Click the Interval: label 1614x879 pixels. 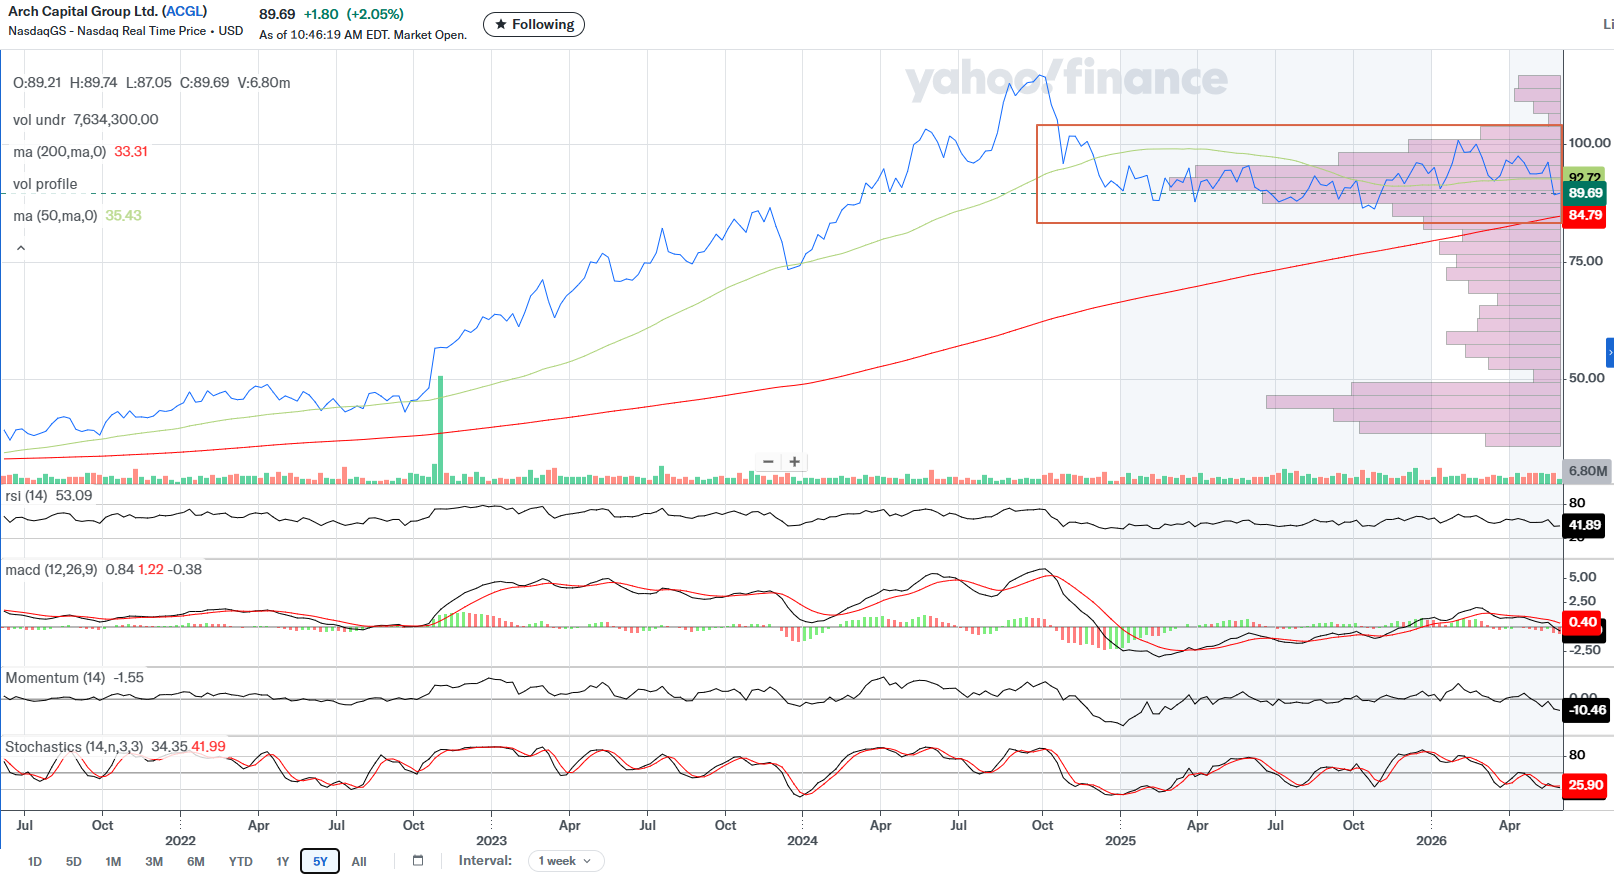[x=485, y=861]
